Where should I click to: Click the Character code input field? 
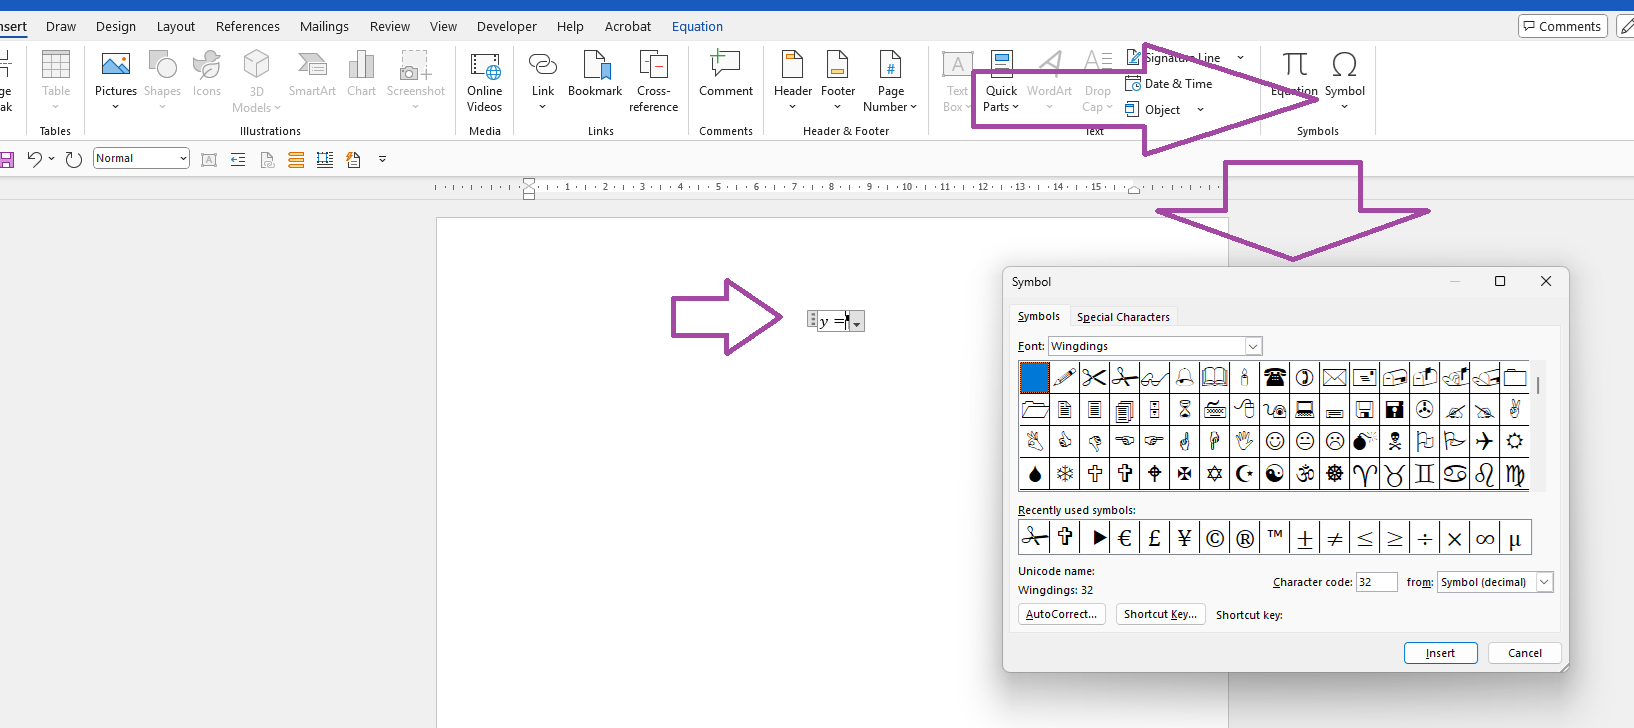(x=1376, y=582)
